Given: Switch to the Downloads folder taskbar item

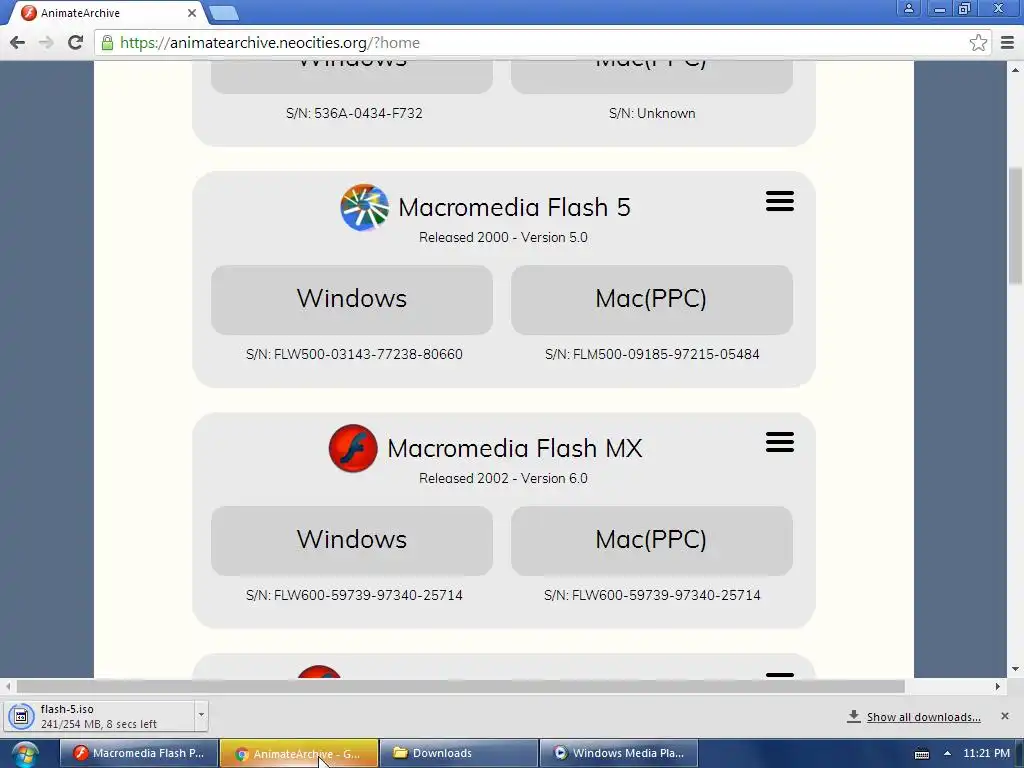Looking at the screenshot, I should 458,754.
